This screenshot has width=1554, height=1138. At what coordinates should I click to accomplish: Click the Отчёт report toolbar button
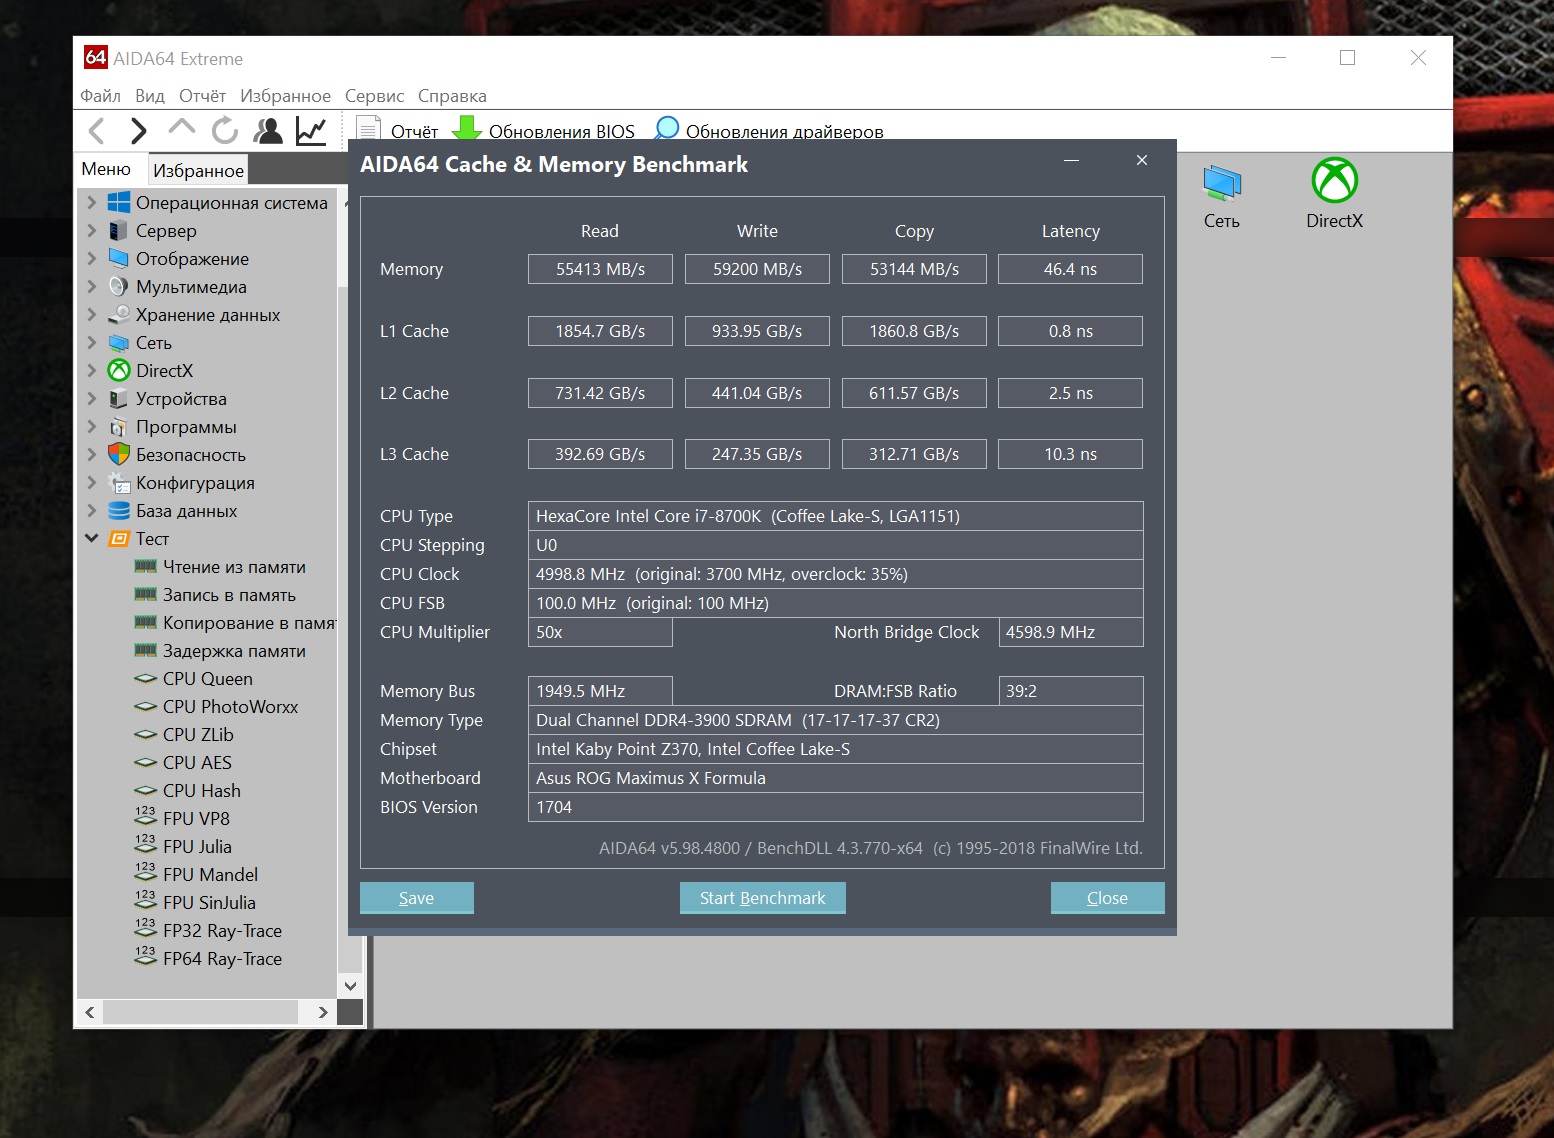(398, 131)
